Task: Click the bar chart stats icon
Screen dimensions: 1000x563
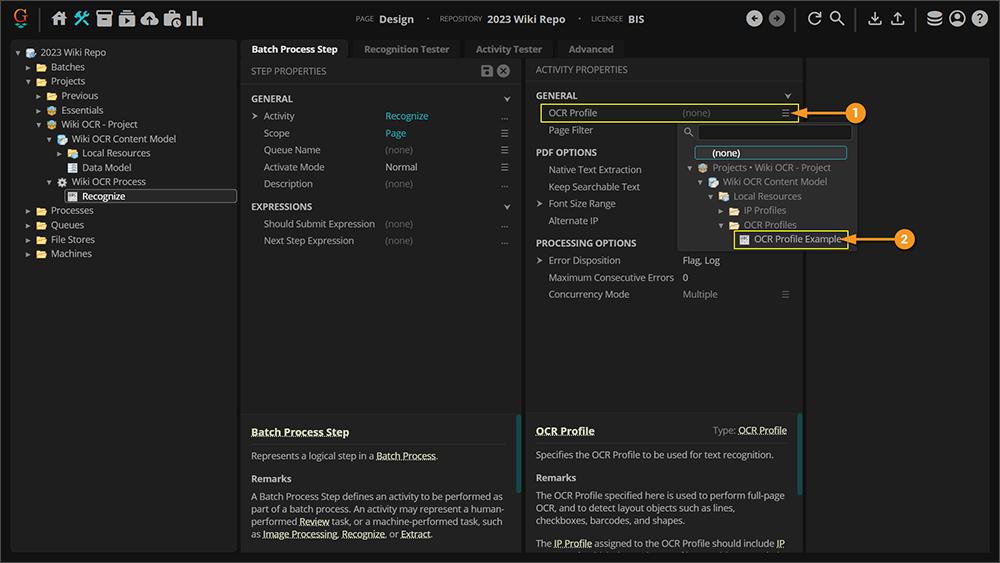Action: 194,18
